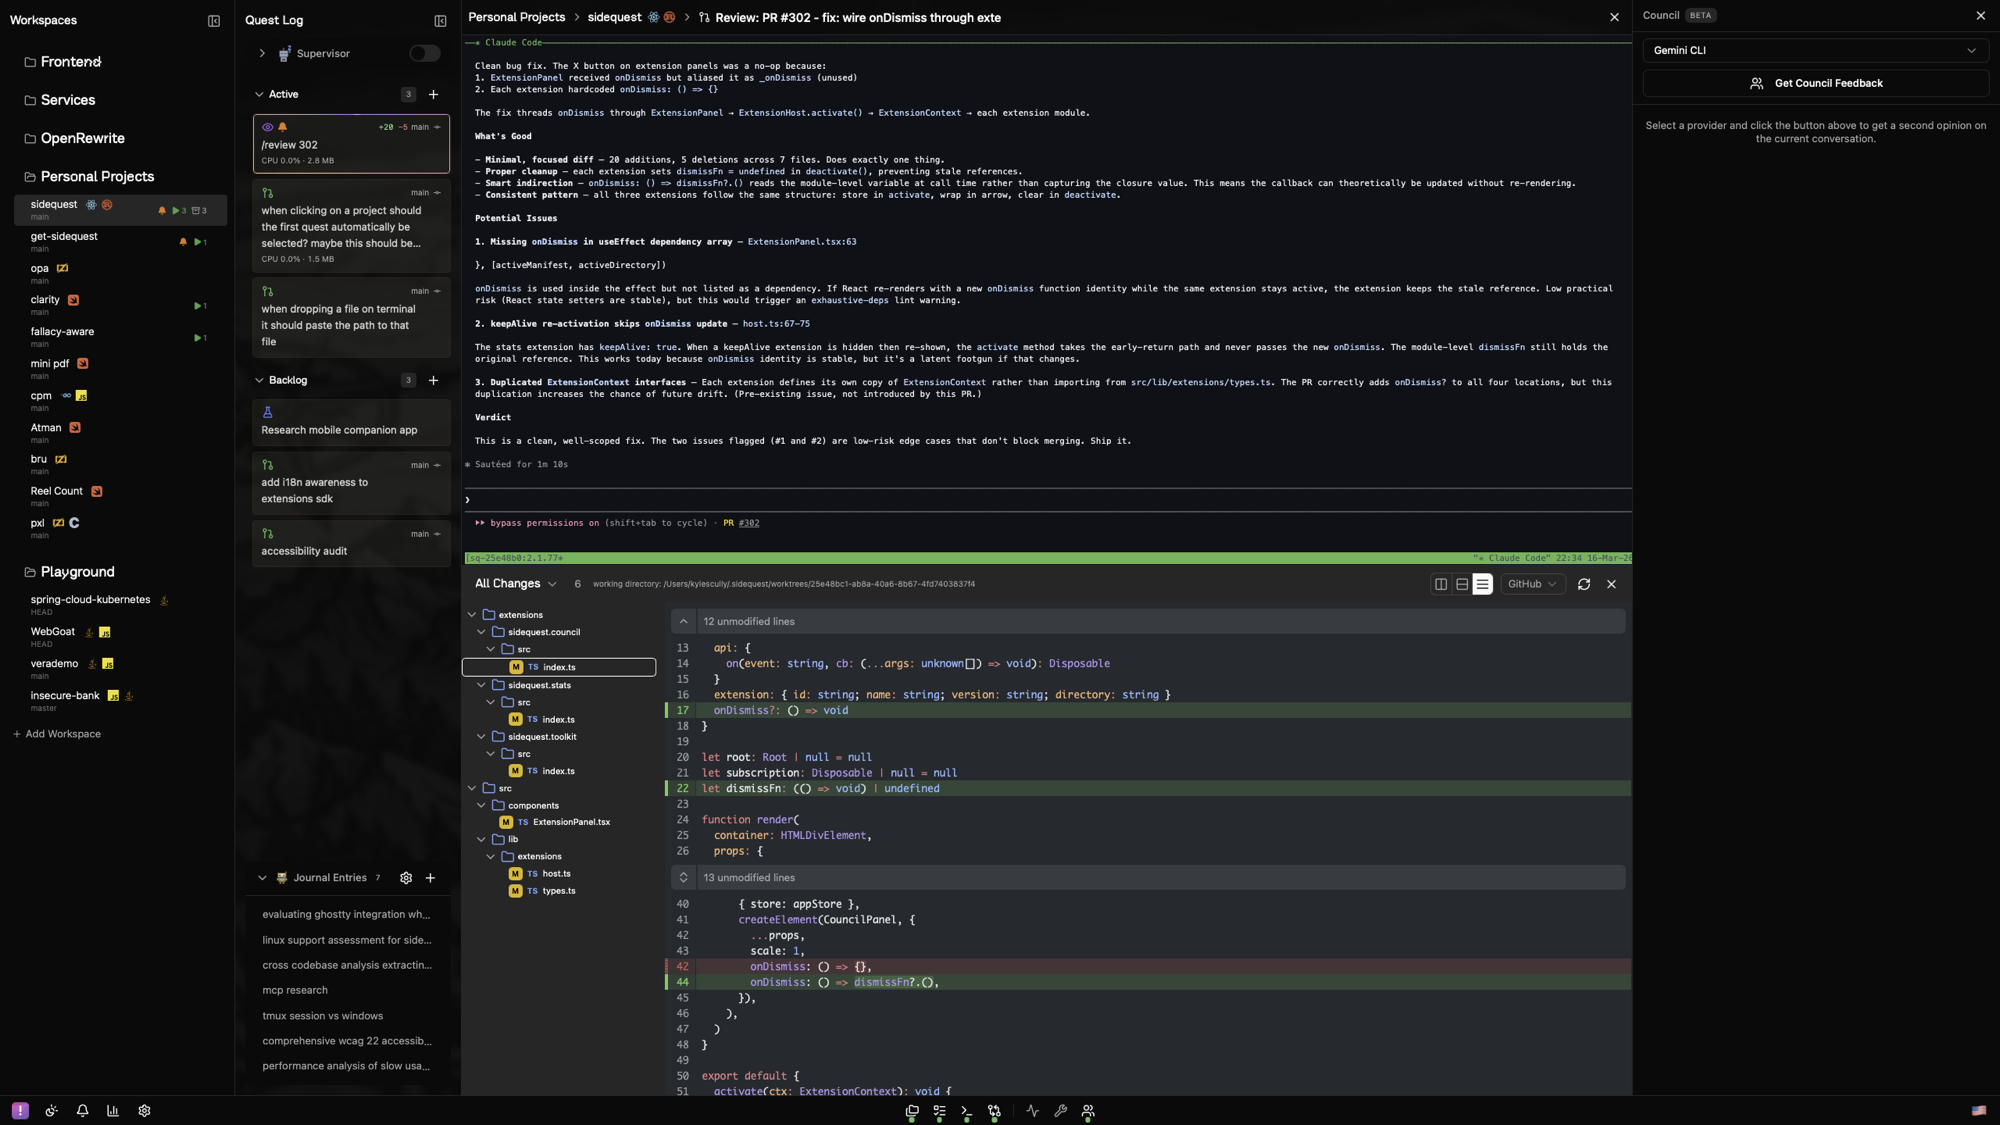Open ExtensionPanel.tsx in the file tree

[571, 822]
